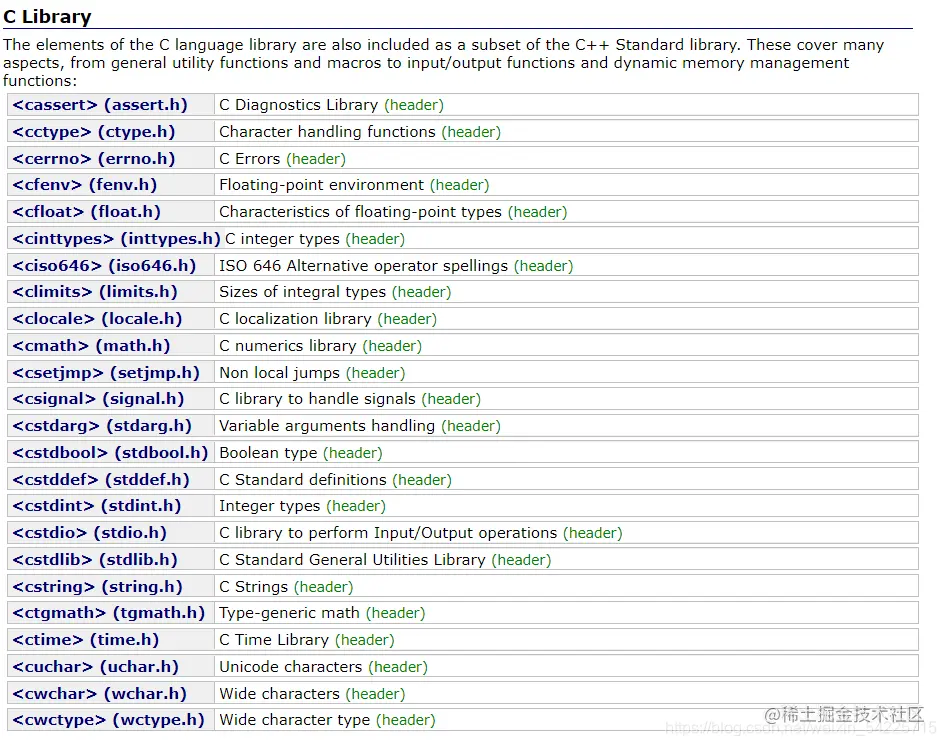Click the 'Non local jumps' description
Viewport: 946px width, 746px height.
279,373
